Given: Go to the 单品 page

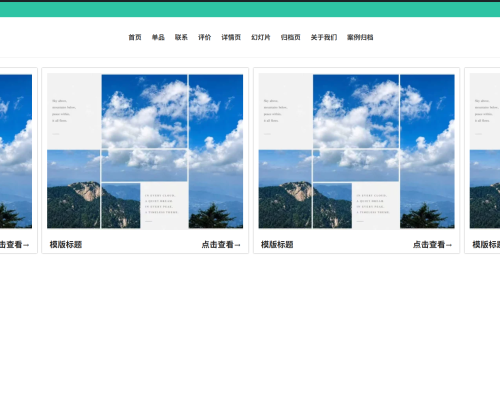Looking at the screenshot, I should 158,37.
